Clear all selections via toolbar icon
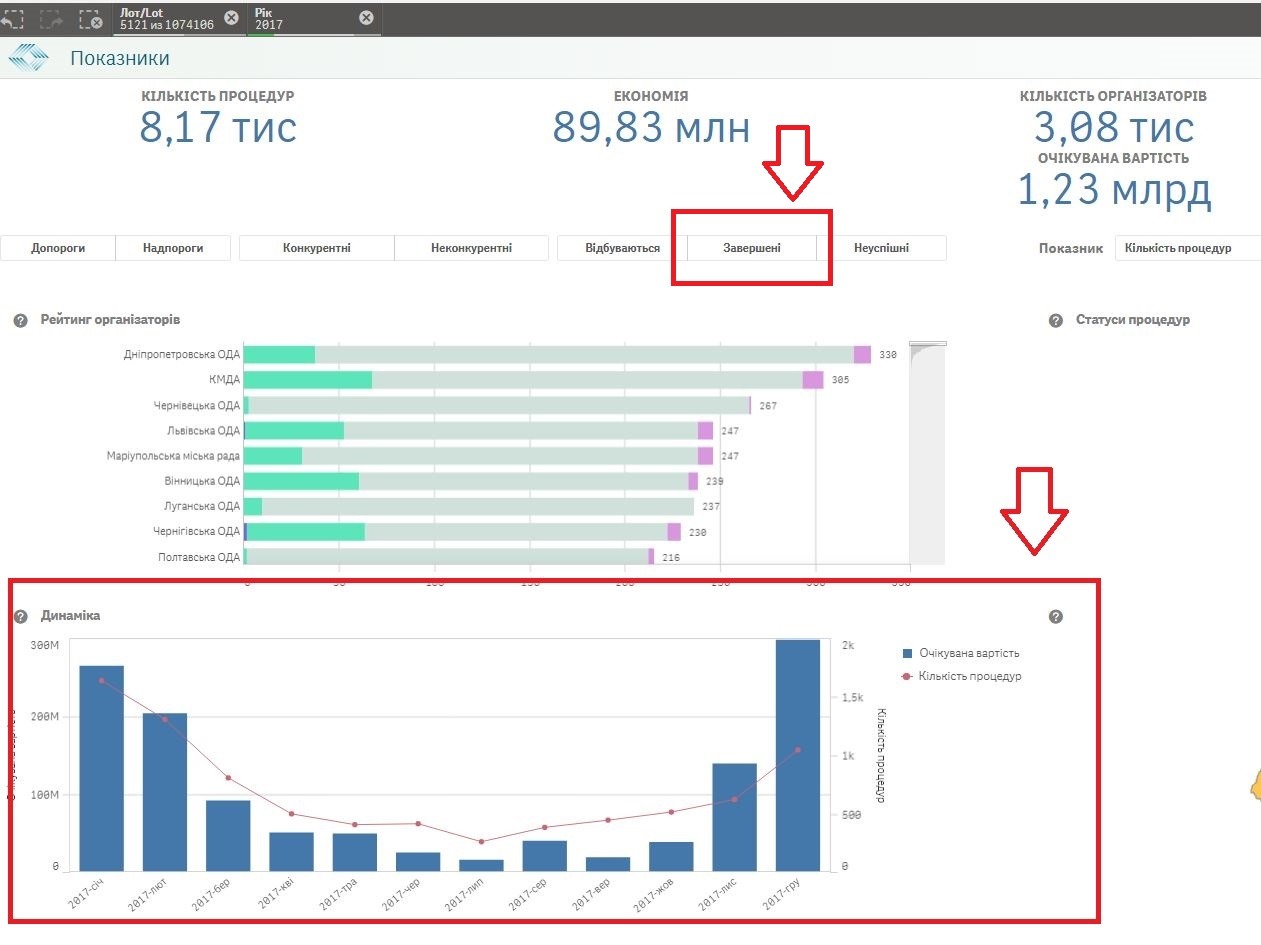The width and height of the screenshot is (1261, 945). pyautogui.click(x=90, y=18)
